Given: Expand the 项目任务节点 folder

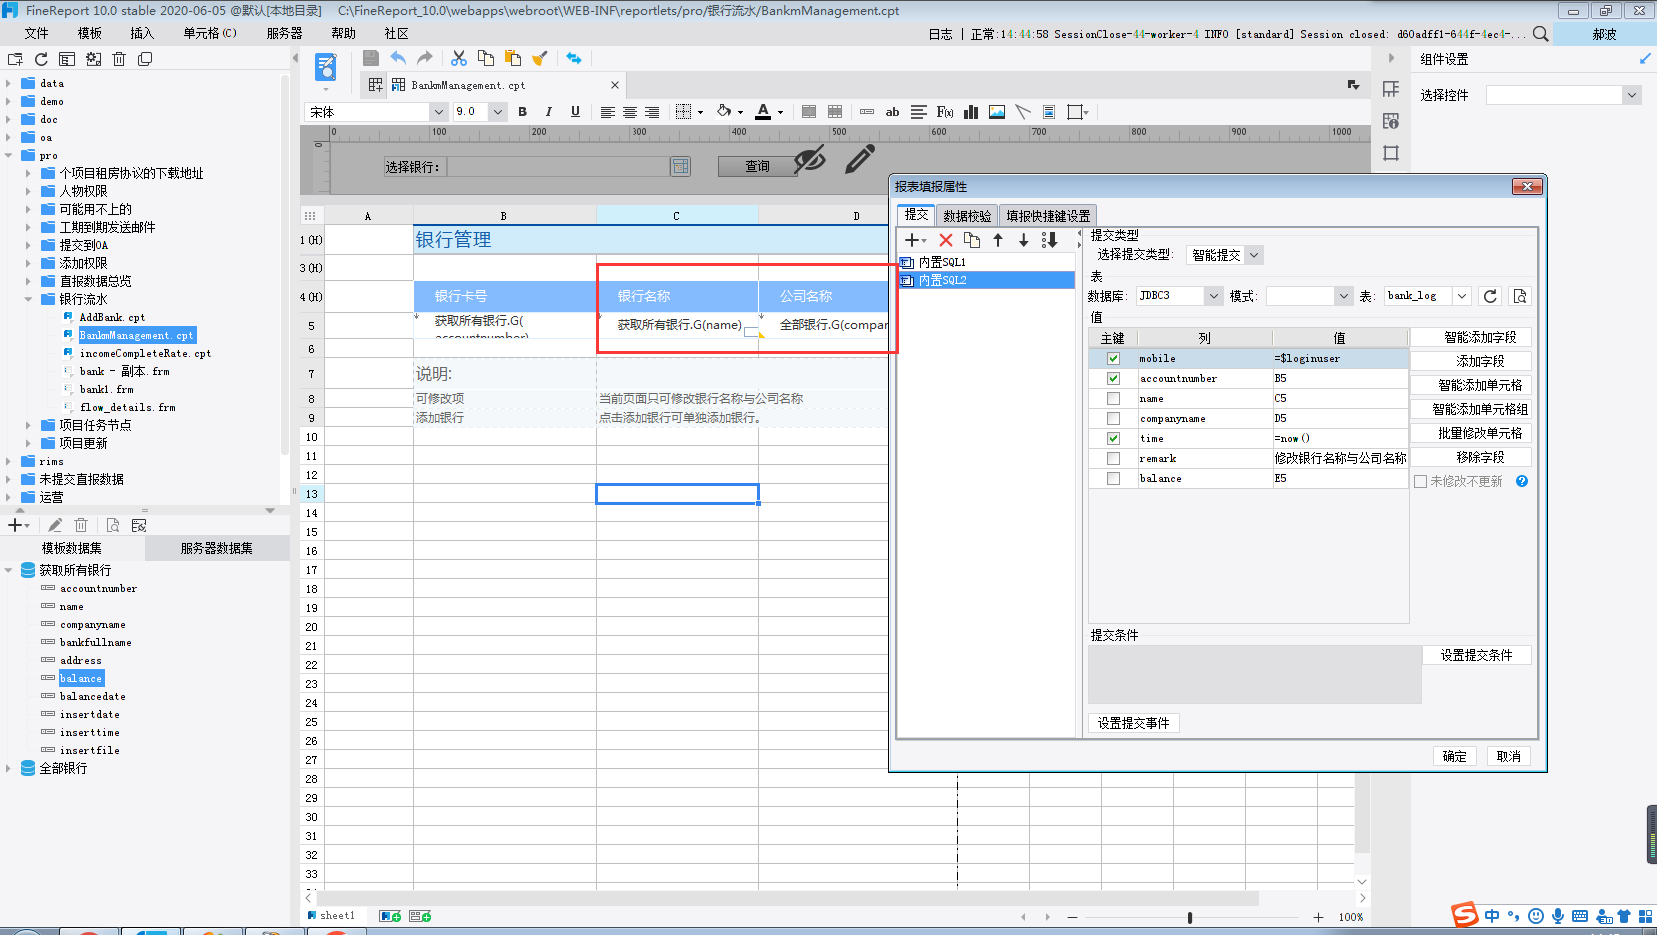Looking at the screenshot, I should pyautogui.click(x=28, y=425).
